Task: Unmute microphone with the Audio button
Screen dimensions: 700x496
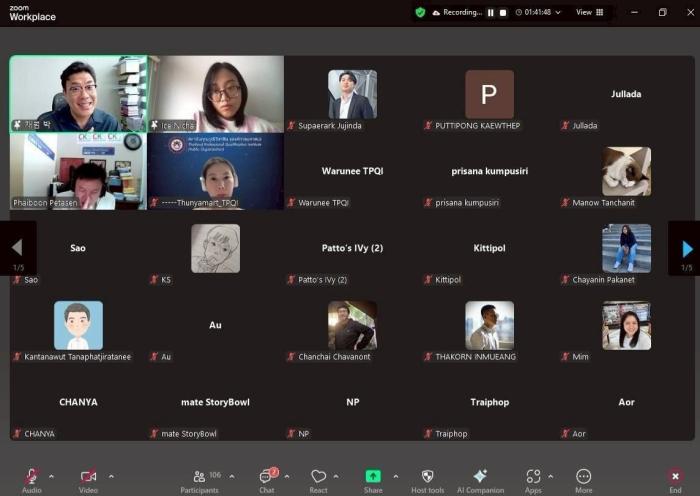Action: pos(31,481)
